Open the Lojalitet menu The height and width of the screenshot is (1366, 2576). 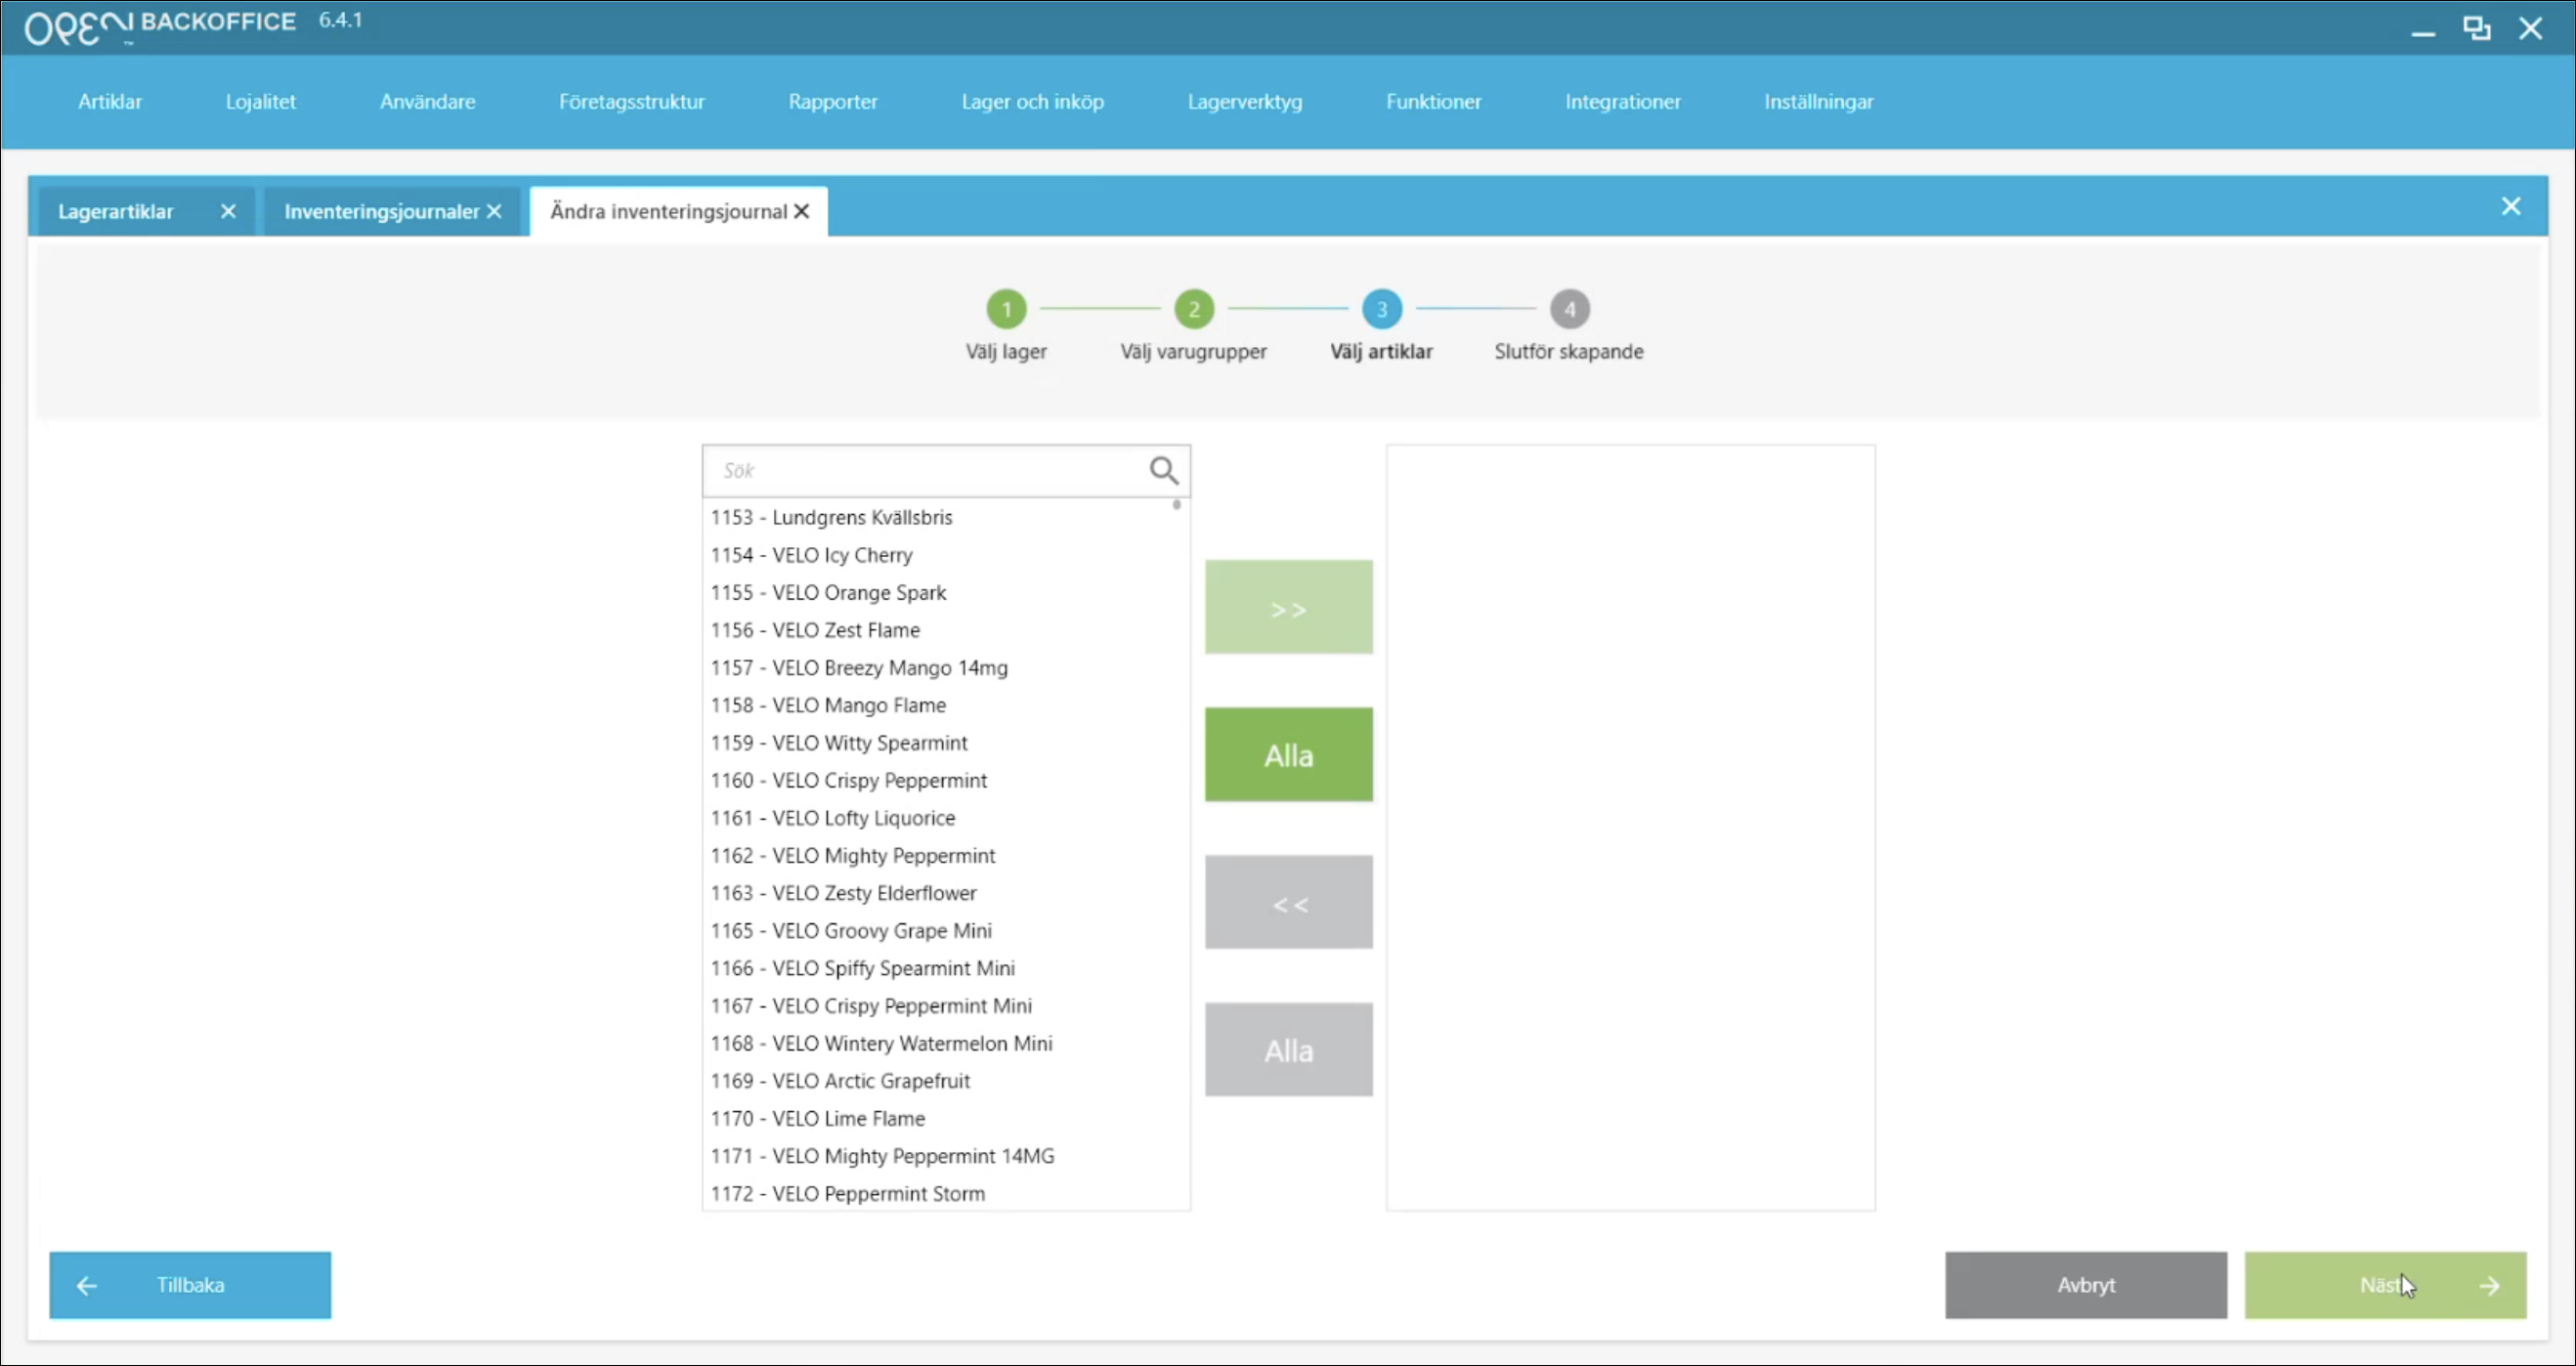click(x=260, y=101)
